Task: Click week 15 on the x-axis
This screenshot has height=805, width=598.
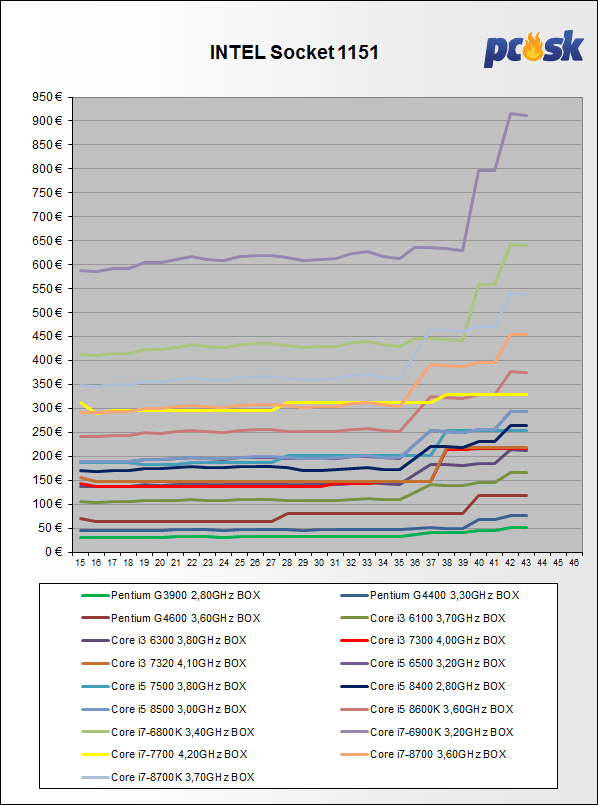Action: coord(80,563)
